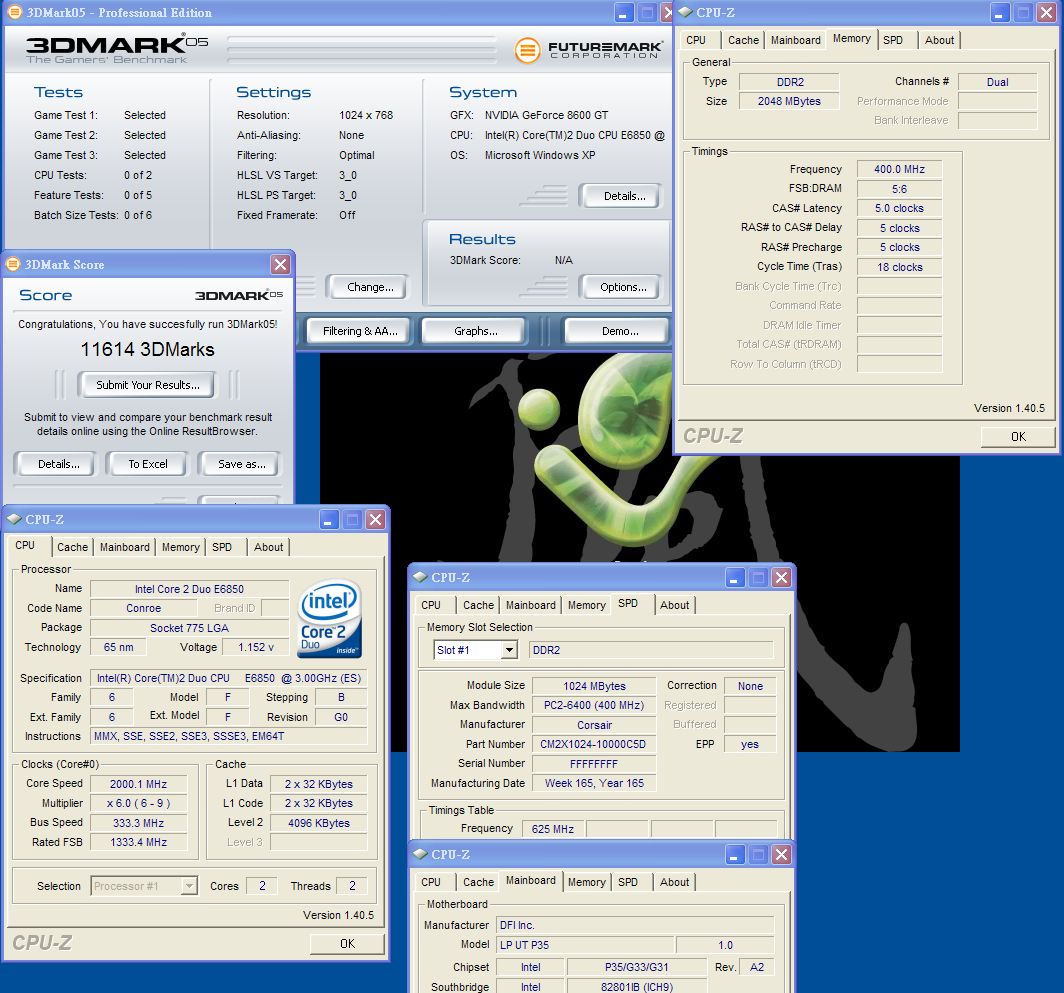Click the Graphs... button
This screenshot has width=1064, height=993.
point(474,331)
